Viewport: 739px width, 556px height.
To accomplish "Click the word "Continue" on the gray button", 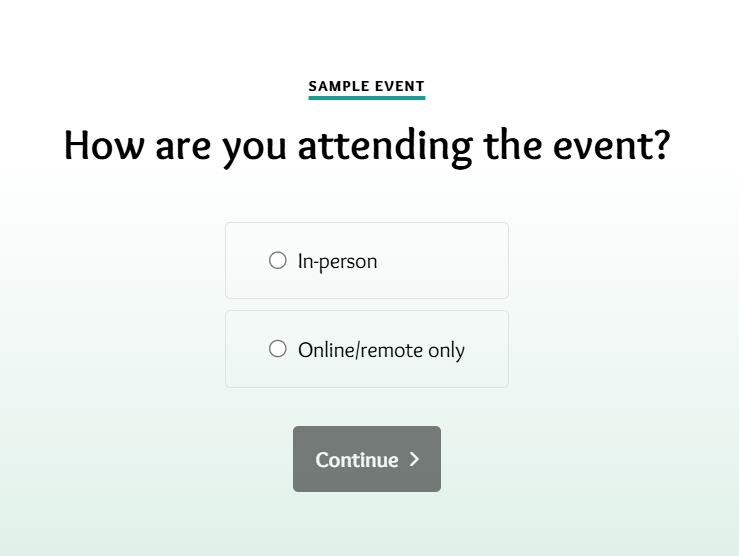I will [x=357, y=460].
